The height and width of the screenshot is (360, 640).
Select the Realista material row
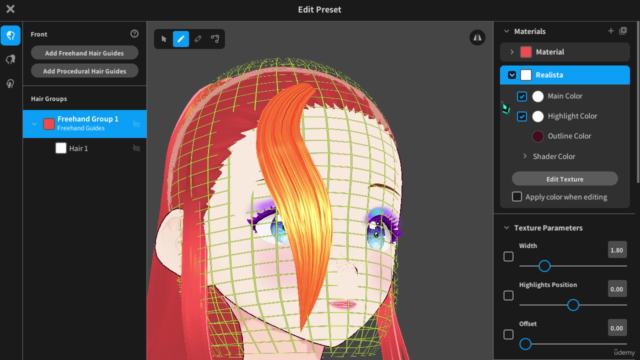[x=565, y=75]
